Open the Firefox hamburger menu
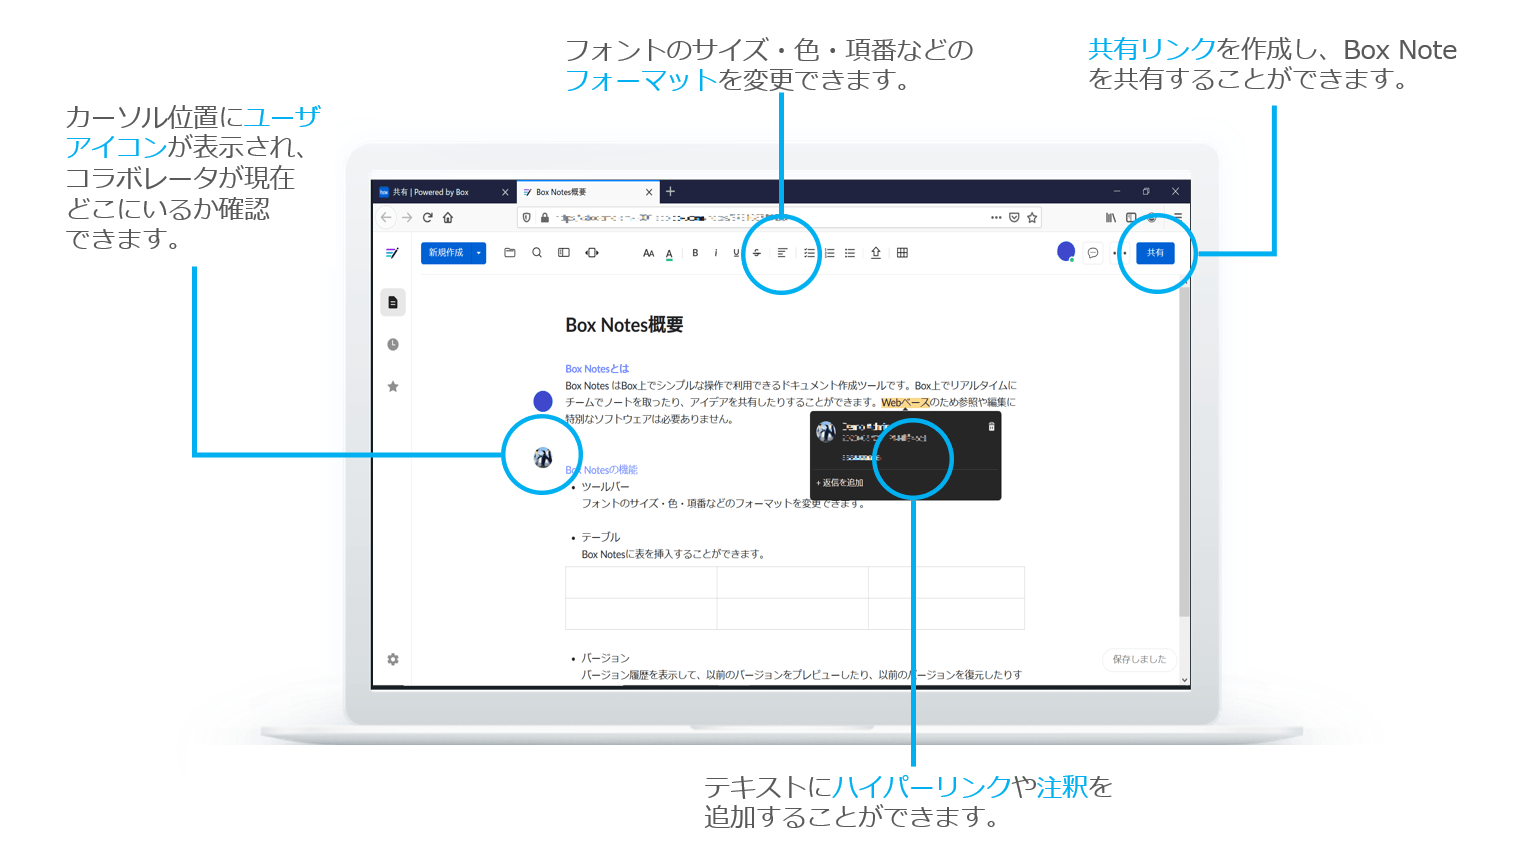Viewport: 1525px width, 851px height. (x=1178, y=217)
